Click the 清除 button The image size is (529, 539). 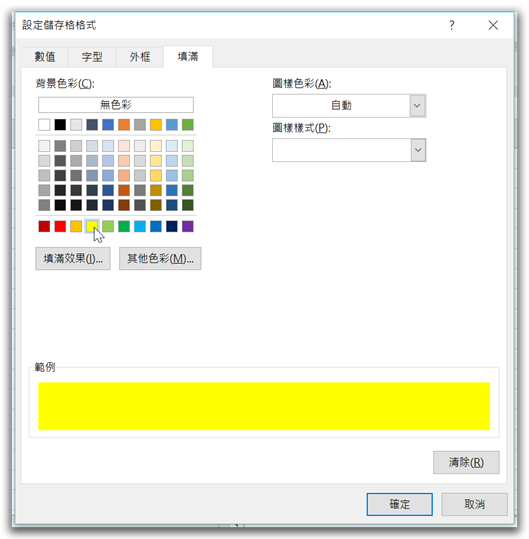click(466, 462)
